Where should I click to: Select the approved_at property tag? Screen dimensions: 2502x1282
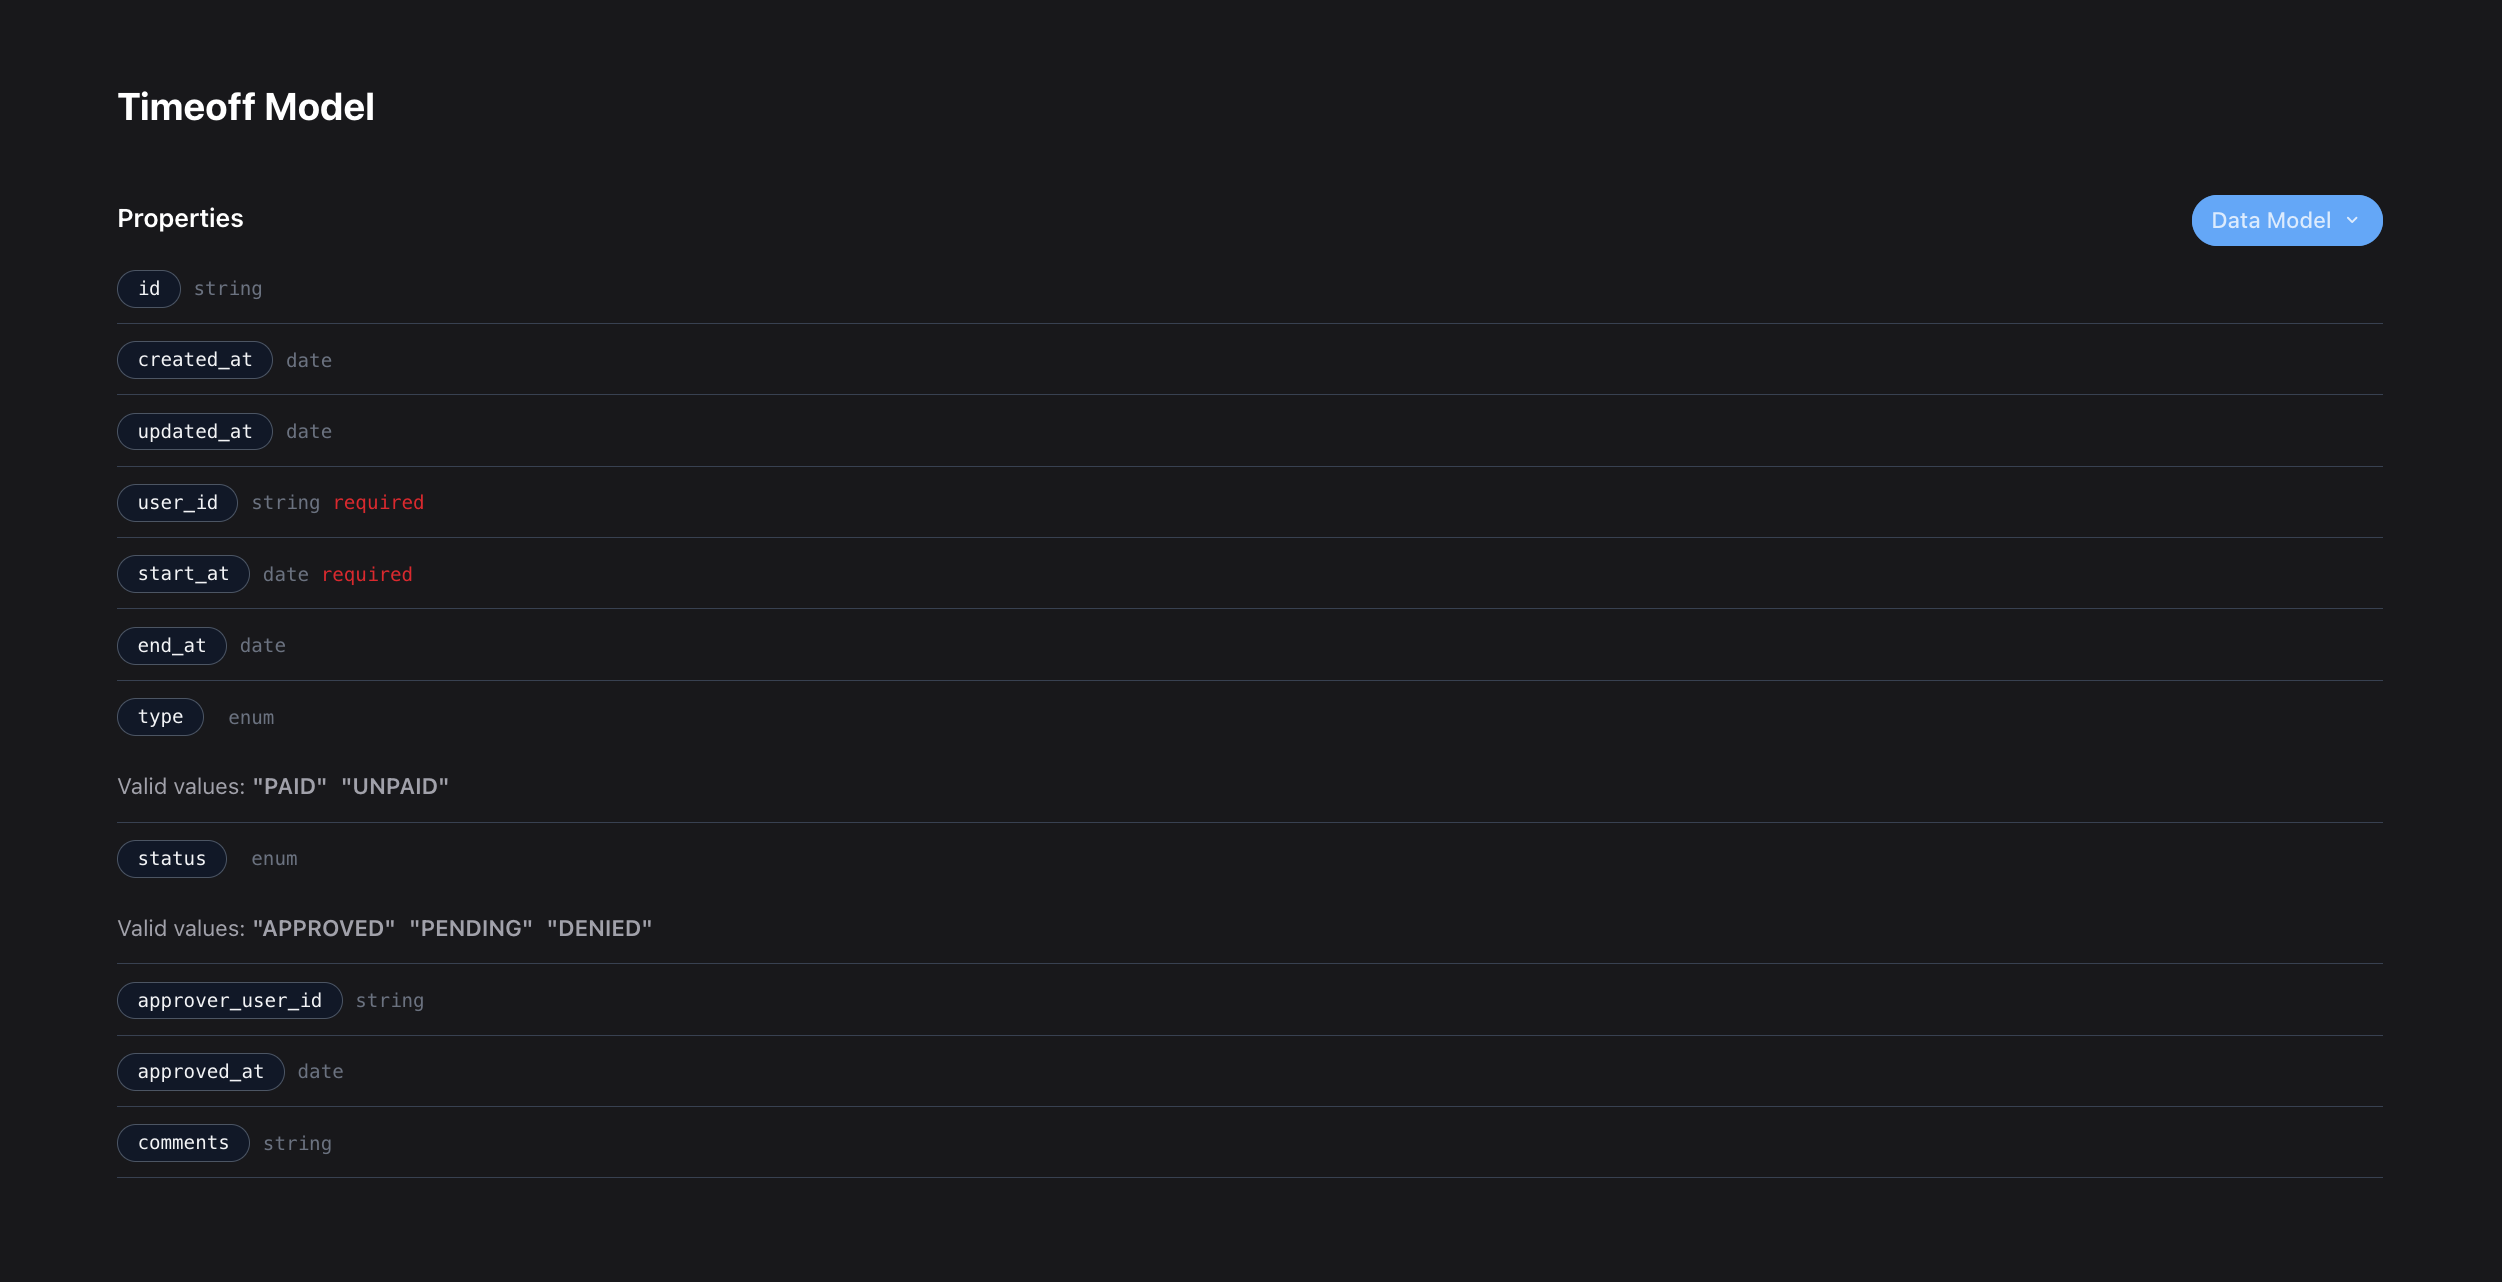(x=201, y=1072)
